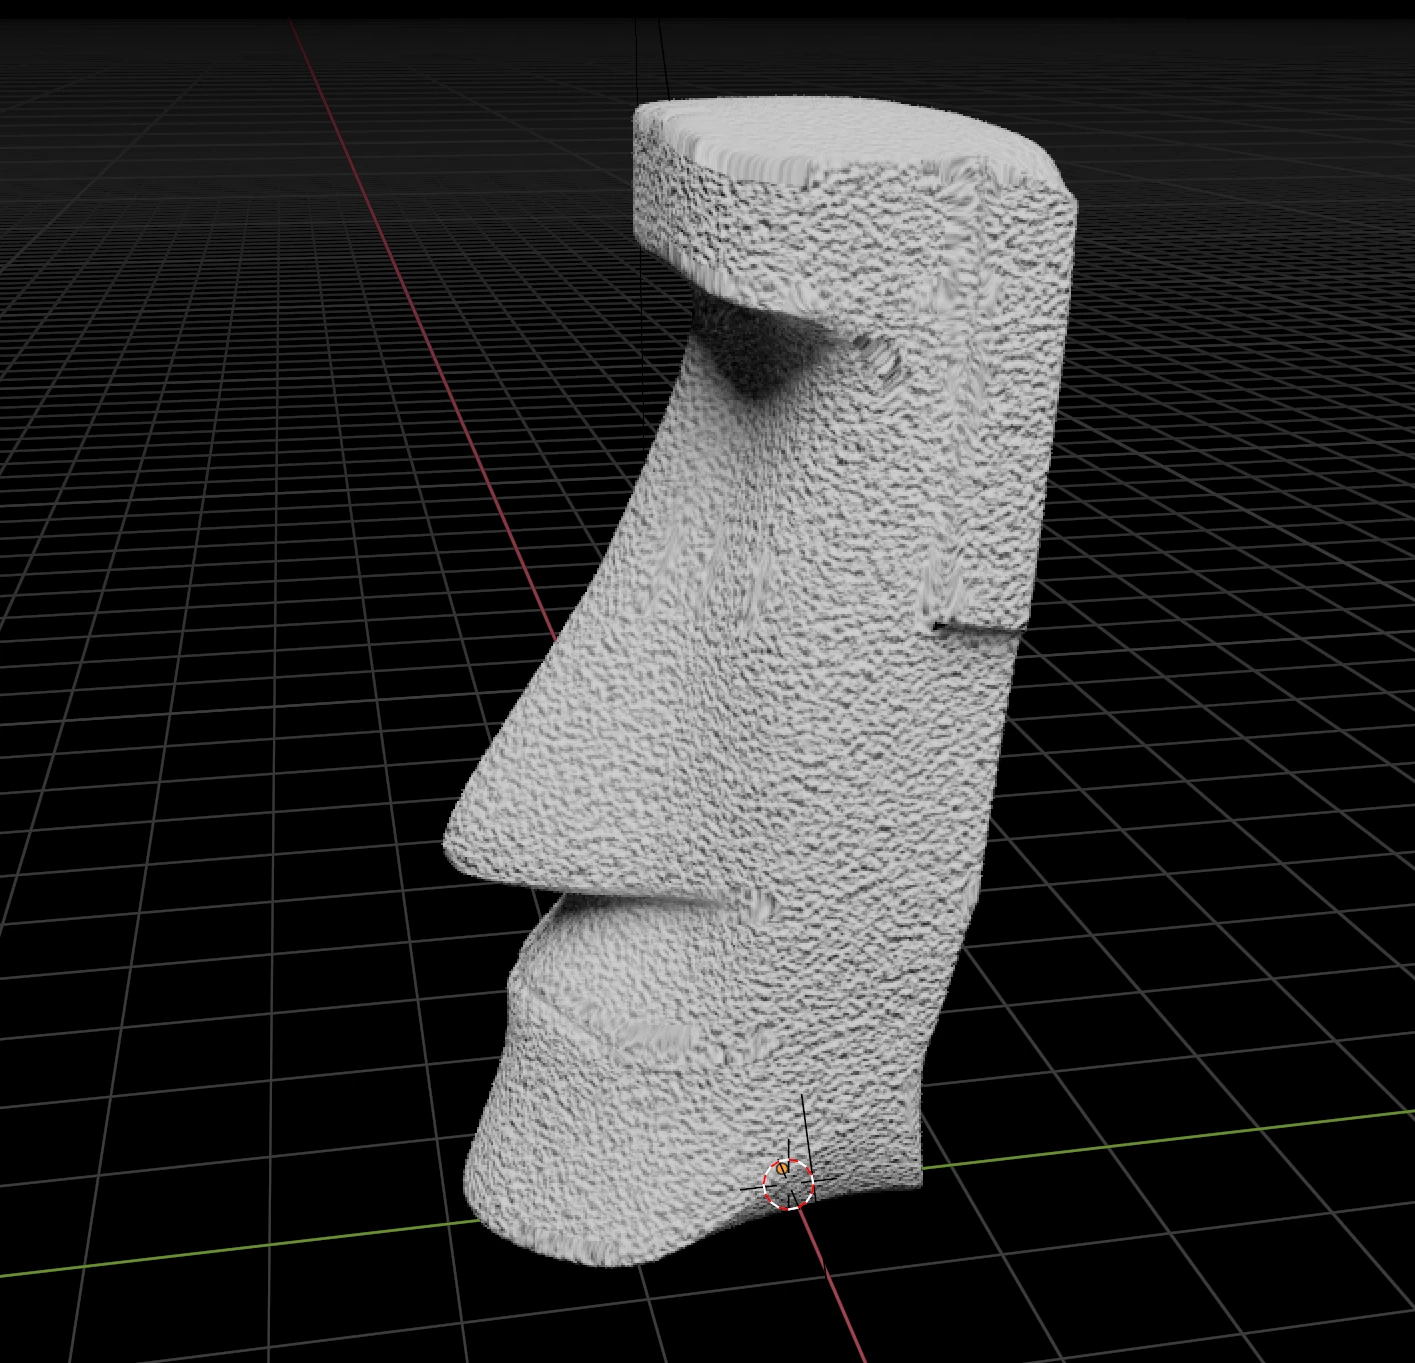Click the red-white 3D cursor ring
1415x1363 pixels.
click(x=788, y=1184)
